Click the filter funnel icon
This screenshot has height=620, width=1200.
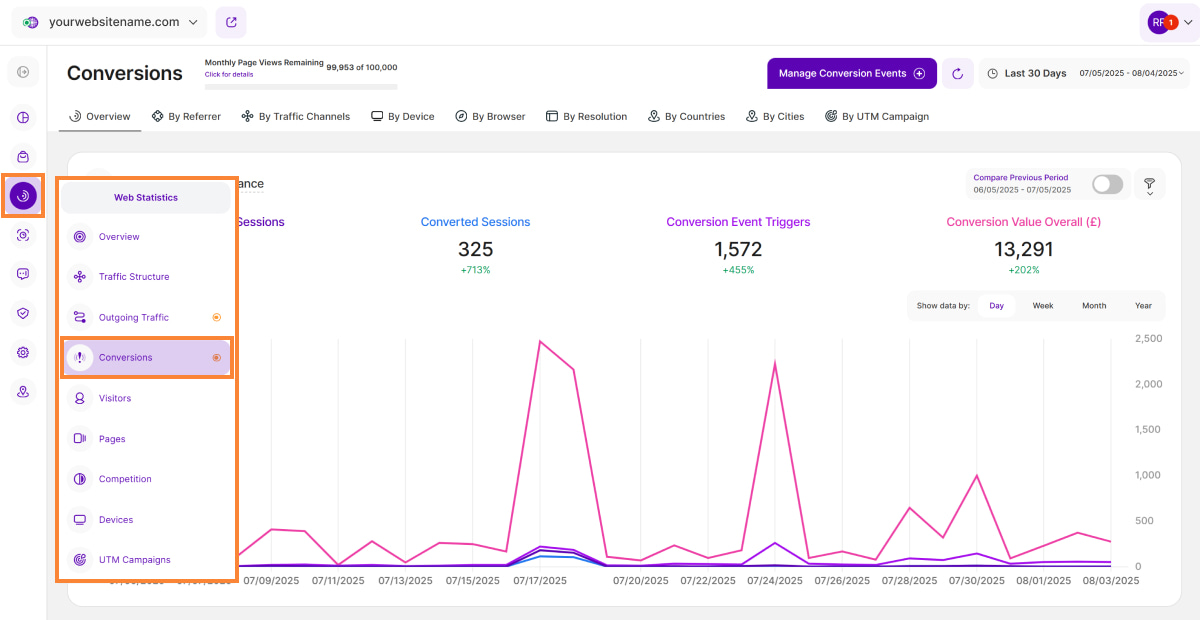(x=1149, y=185)
